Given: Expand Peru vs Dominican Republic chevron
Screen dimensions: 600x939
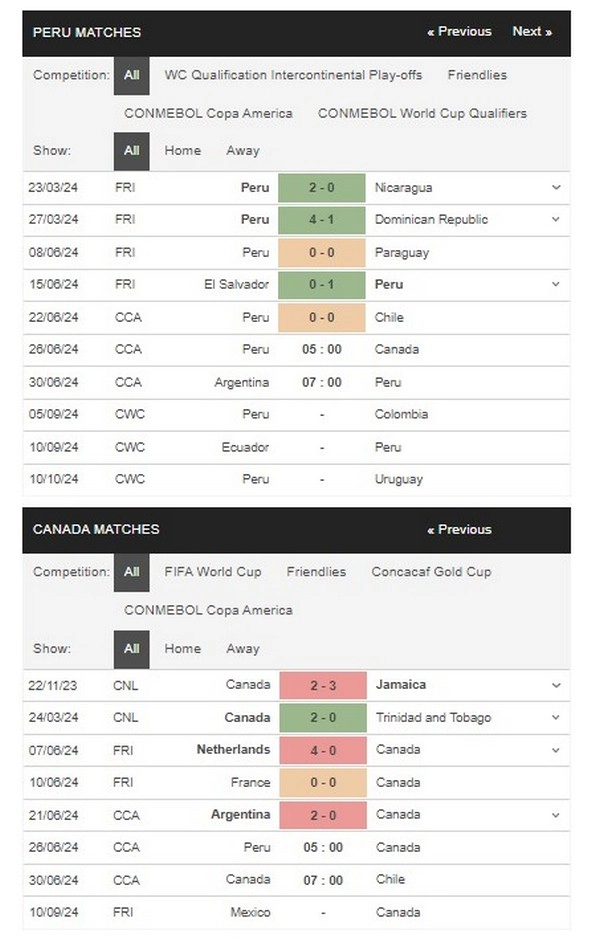Looking at the screenshot, I should pos(556,219).
